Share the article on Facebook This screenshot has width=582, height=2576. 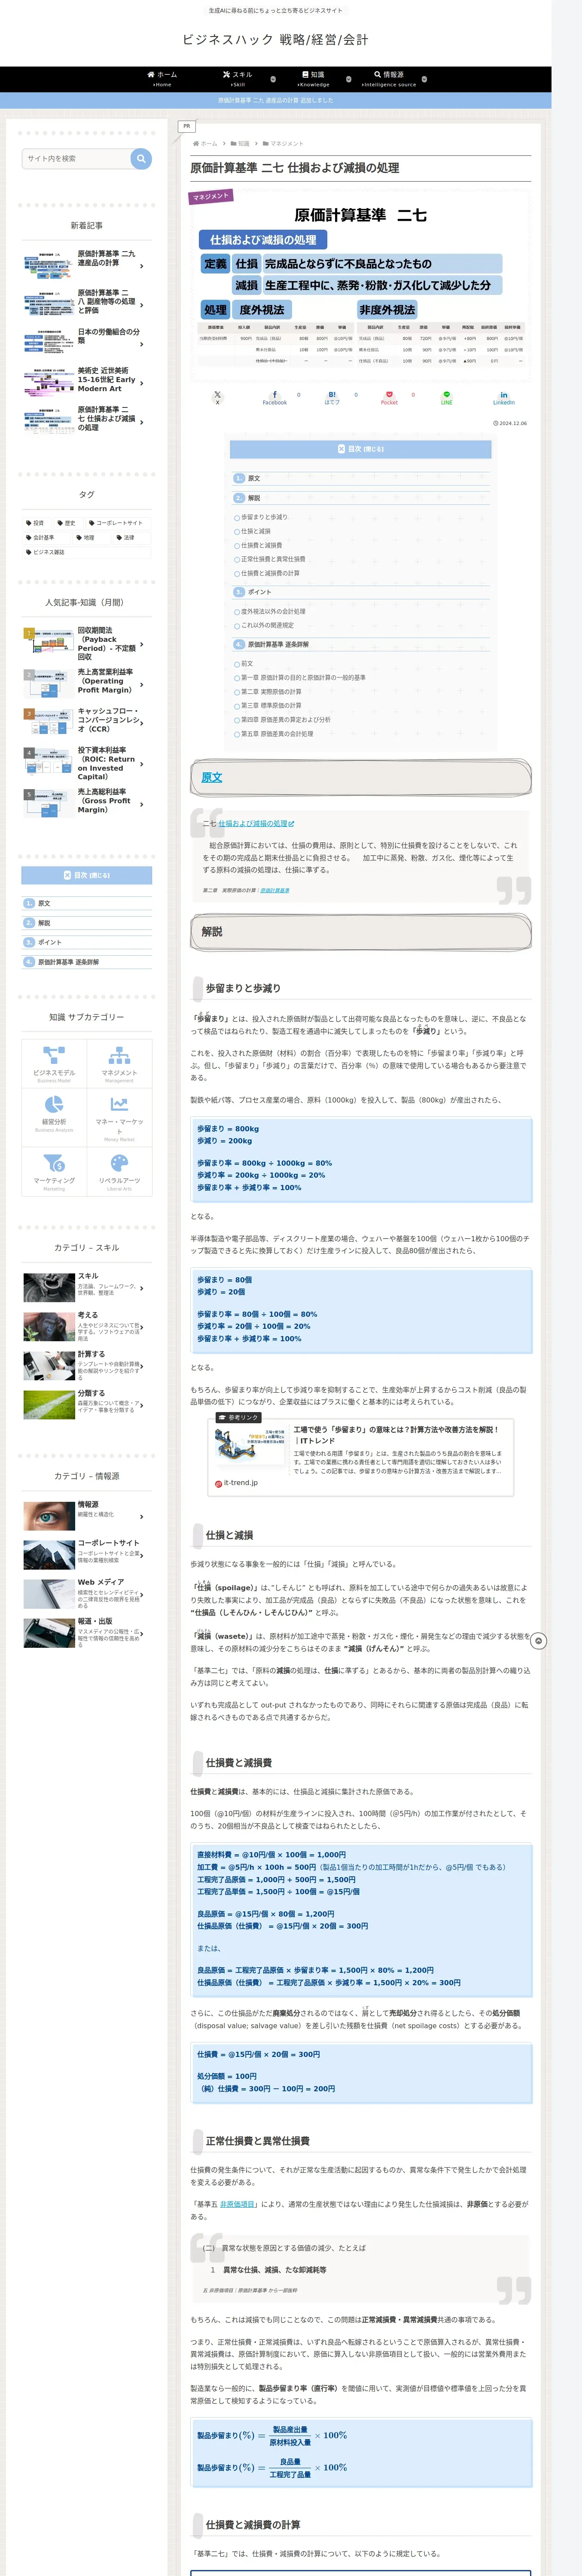275,397
